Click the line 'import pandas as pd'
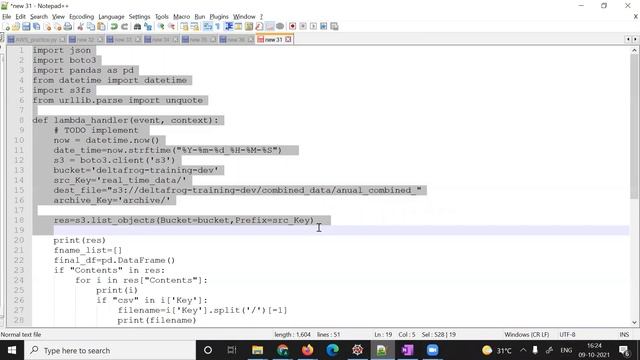The image size is (640, 360). click(83, 70)
